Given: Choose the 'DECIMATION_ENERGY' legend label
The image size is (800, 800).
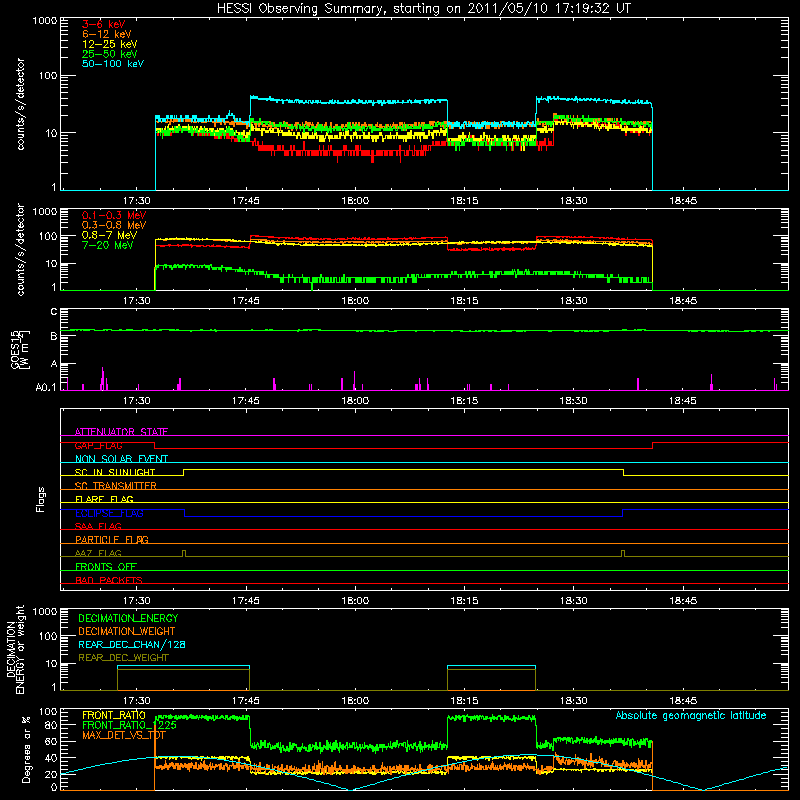Looking at the screenshot, I should point(128,618).
